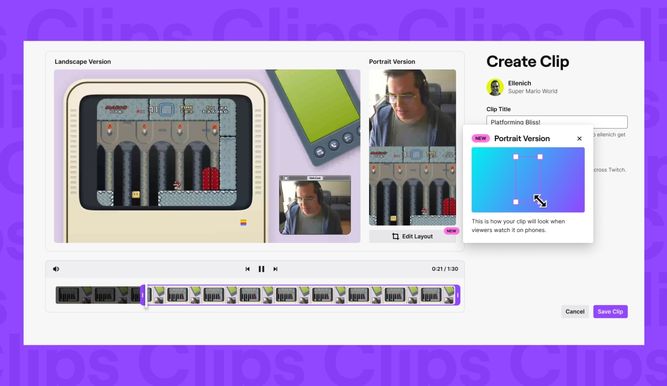Click the Landscape Version label
This screenshot has width=667, height=386.
click(83, 62)
